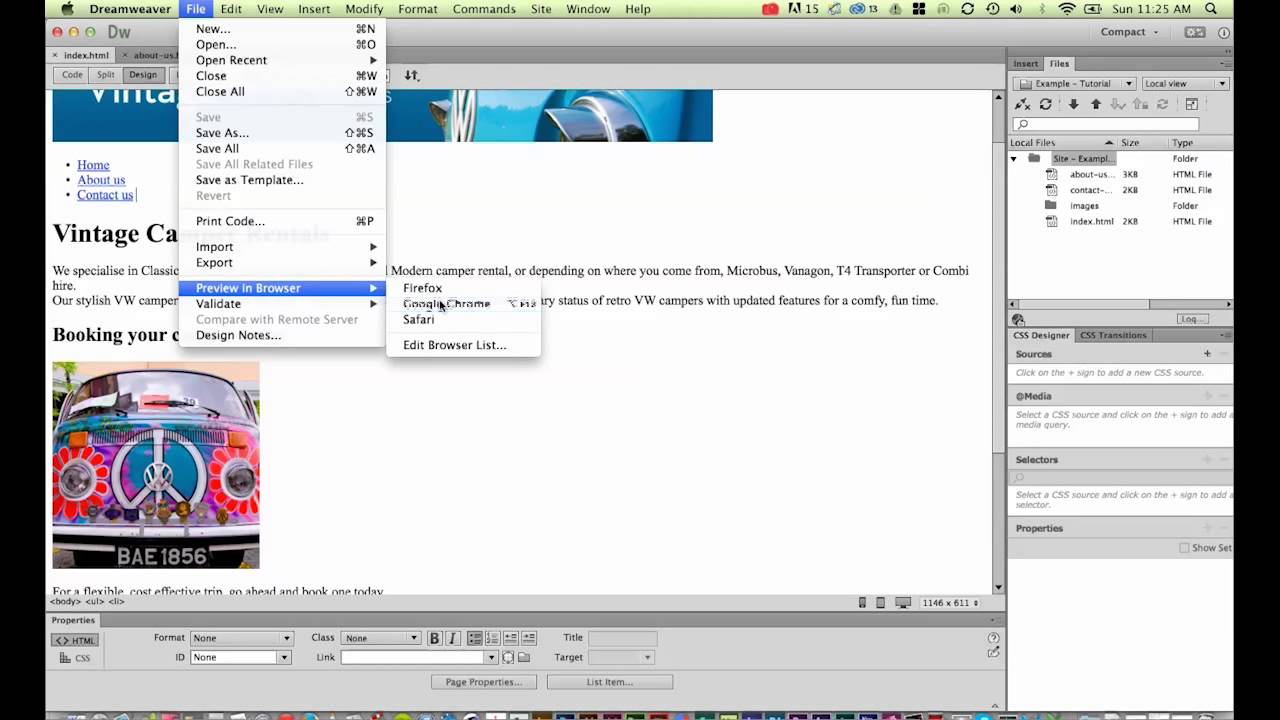Collapse the Site - Example folder tree
Image resolution: width=1280 pixels, height=720 pixels.
[1013, 159]
